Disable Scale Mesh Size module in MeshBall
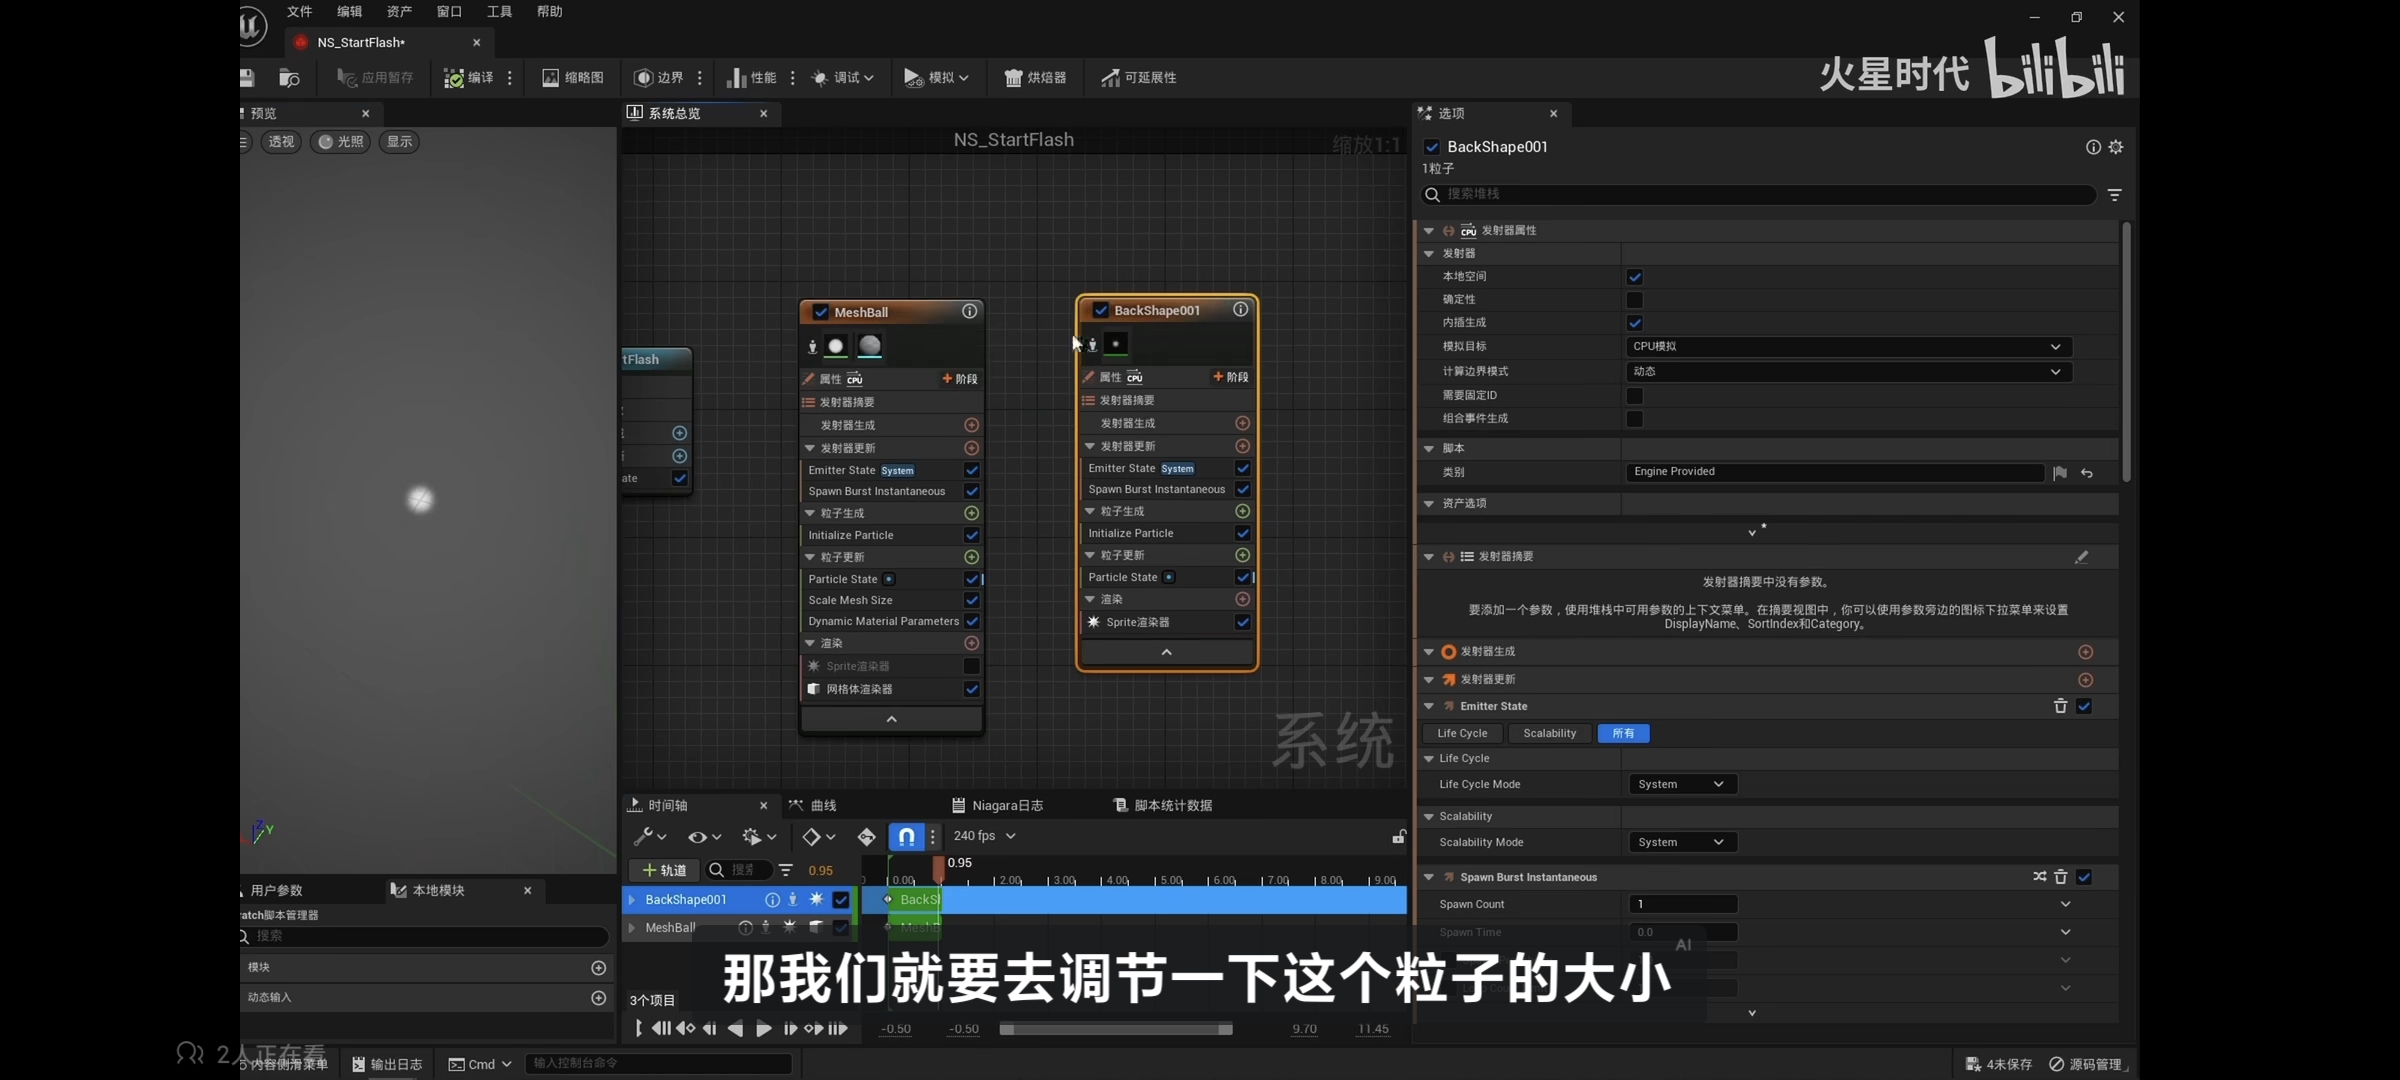Screen dimensions: 2400x1080 coord(971,600)
